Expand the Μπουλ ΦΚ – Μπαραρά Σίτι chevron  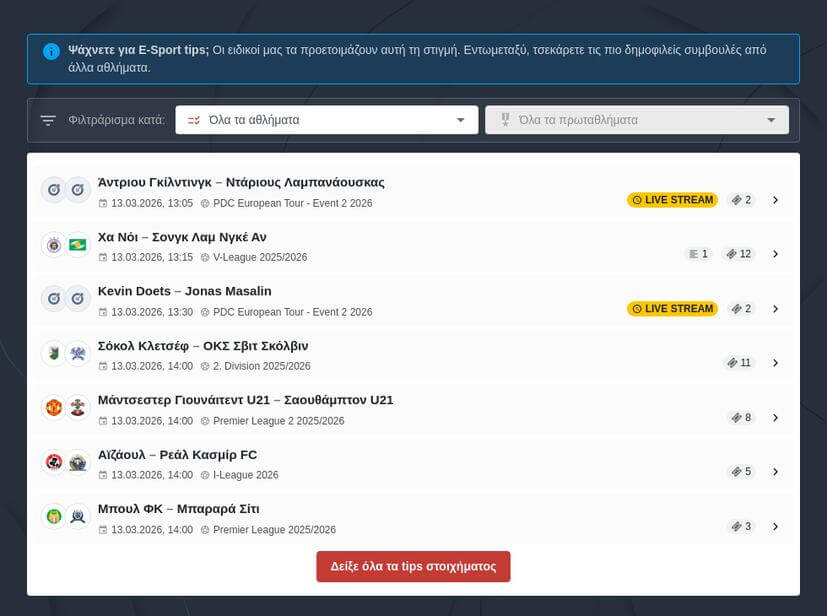[775, 526]
